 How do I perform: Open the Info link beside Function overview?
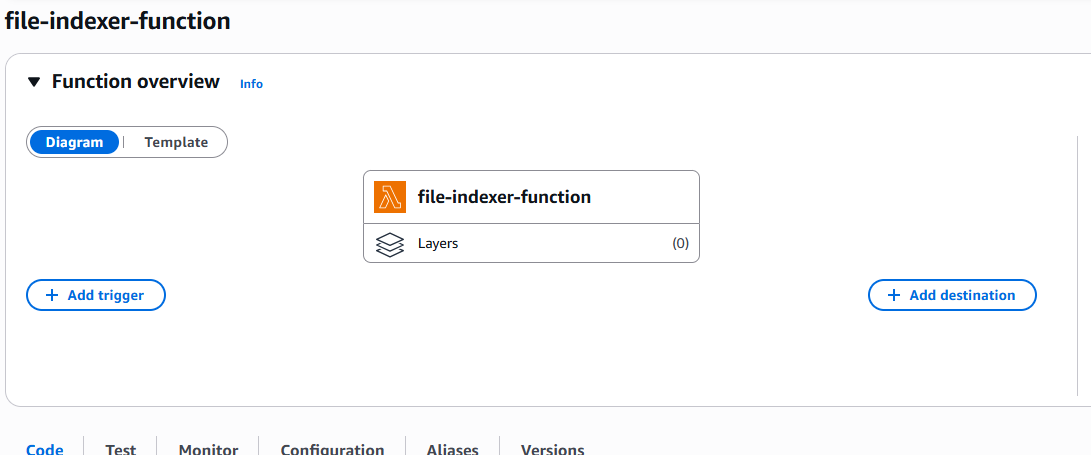click(x=251, y=84)
